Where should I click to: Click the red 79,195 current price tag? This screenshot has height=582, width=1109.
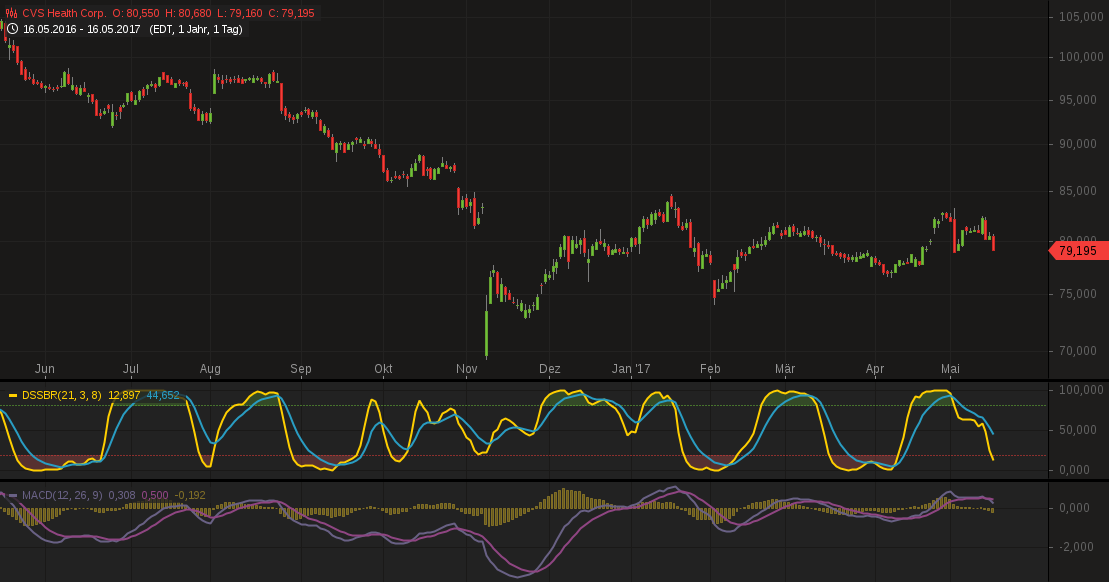1077,251
